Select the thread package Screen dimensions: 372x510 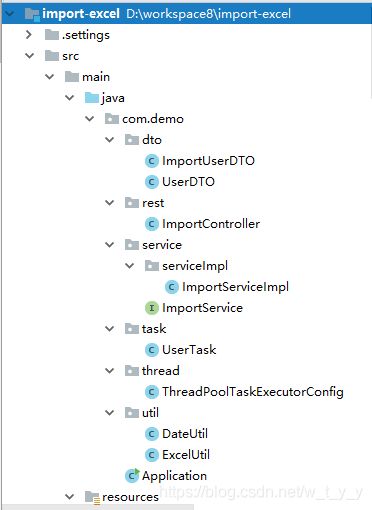(x=161, y=371)
